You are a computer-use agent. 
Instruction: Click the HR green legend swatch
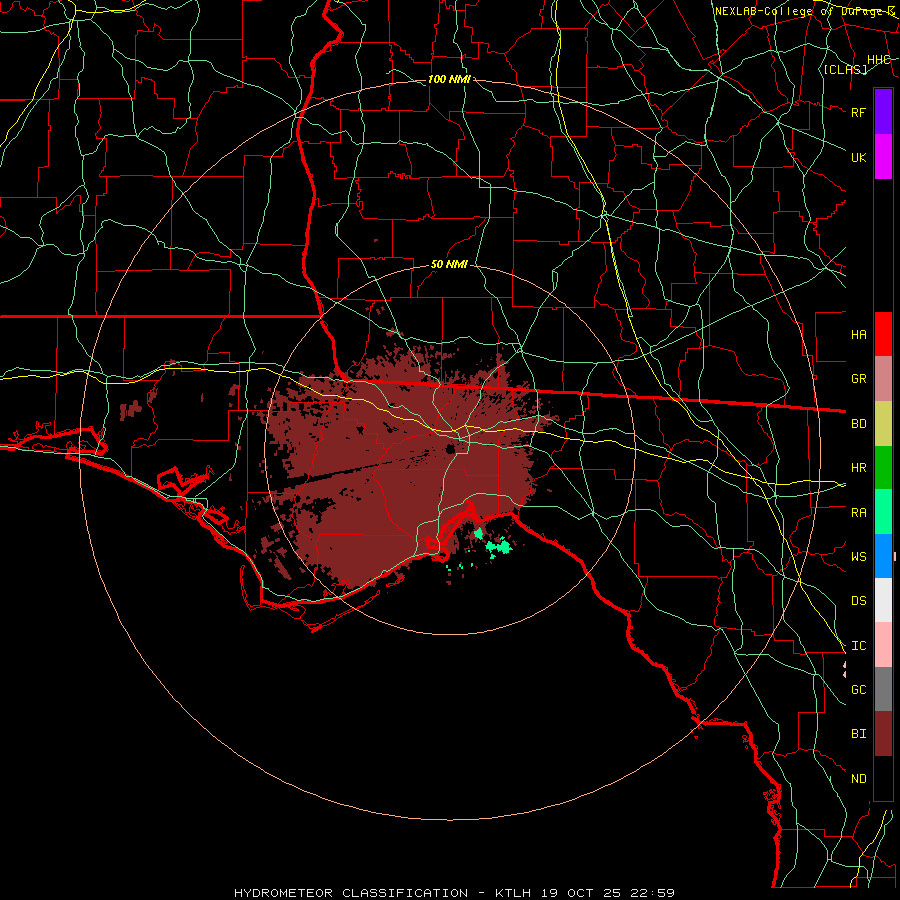[883, 468]
